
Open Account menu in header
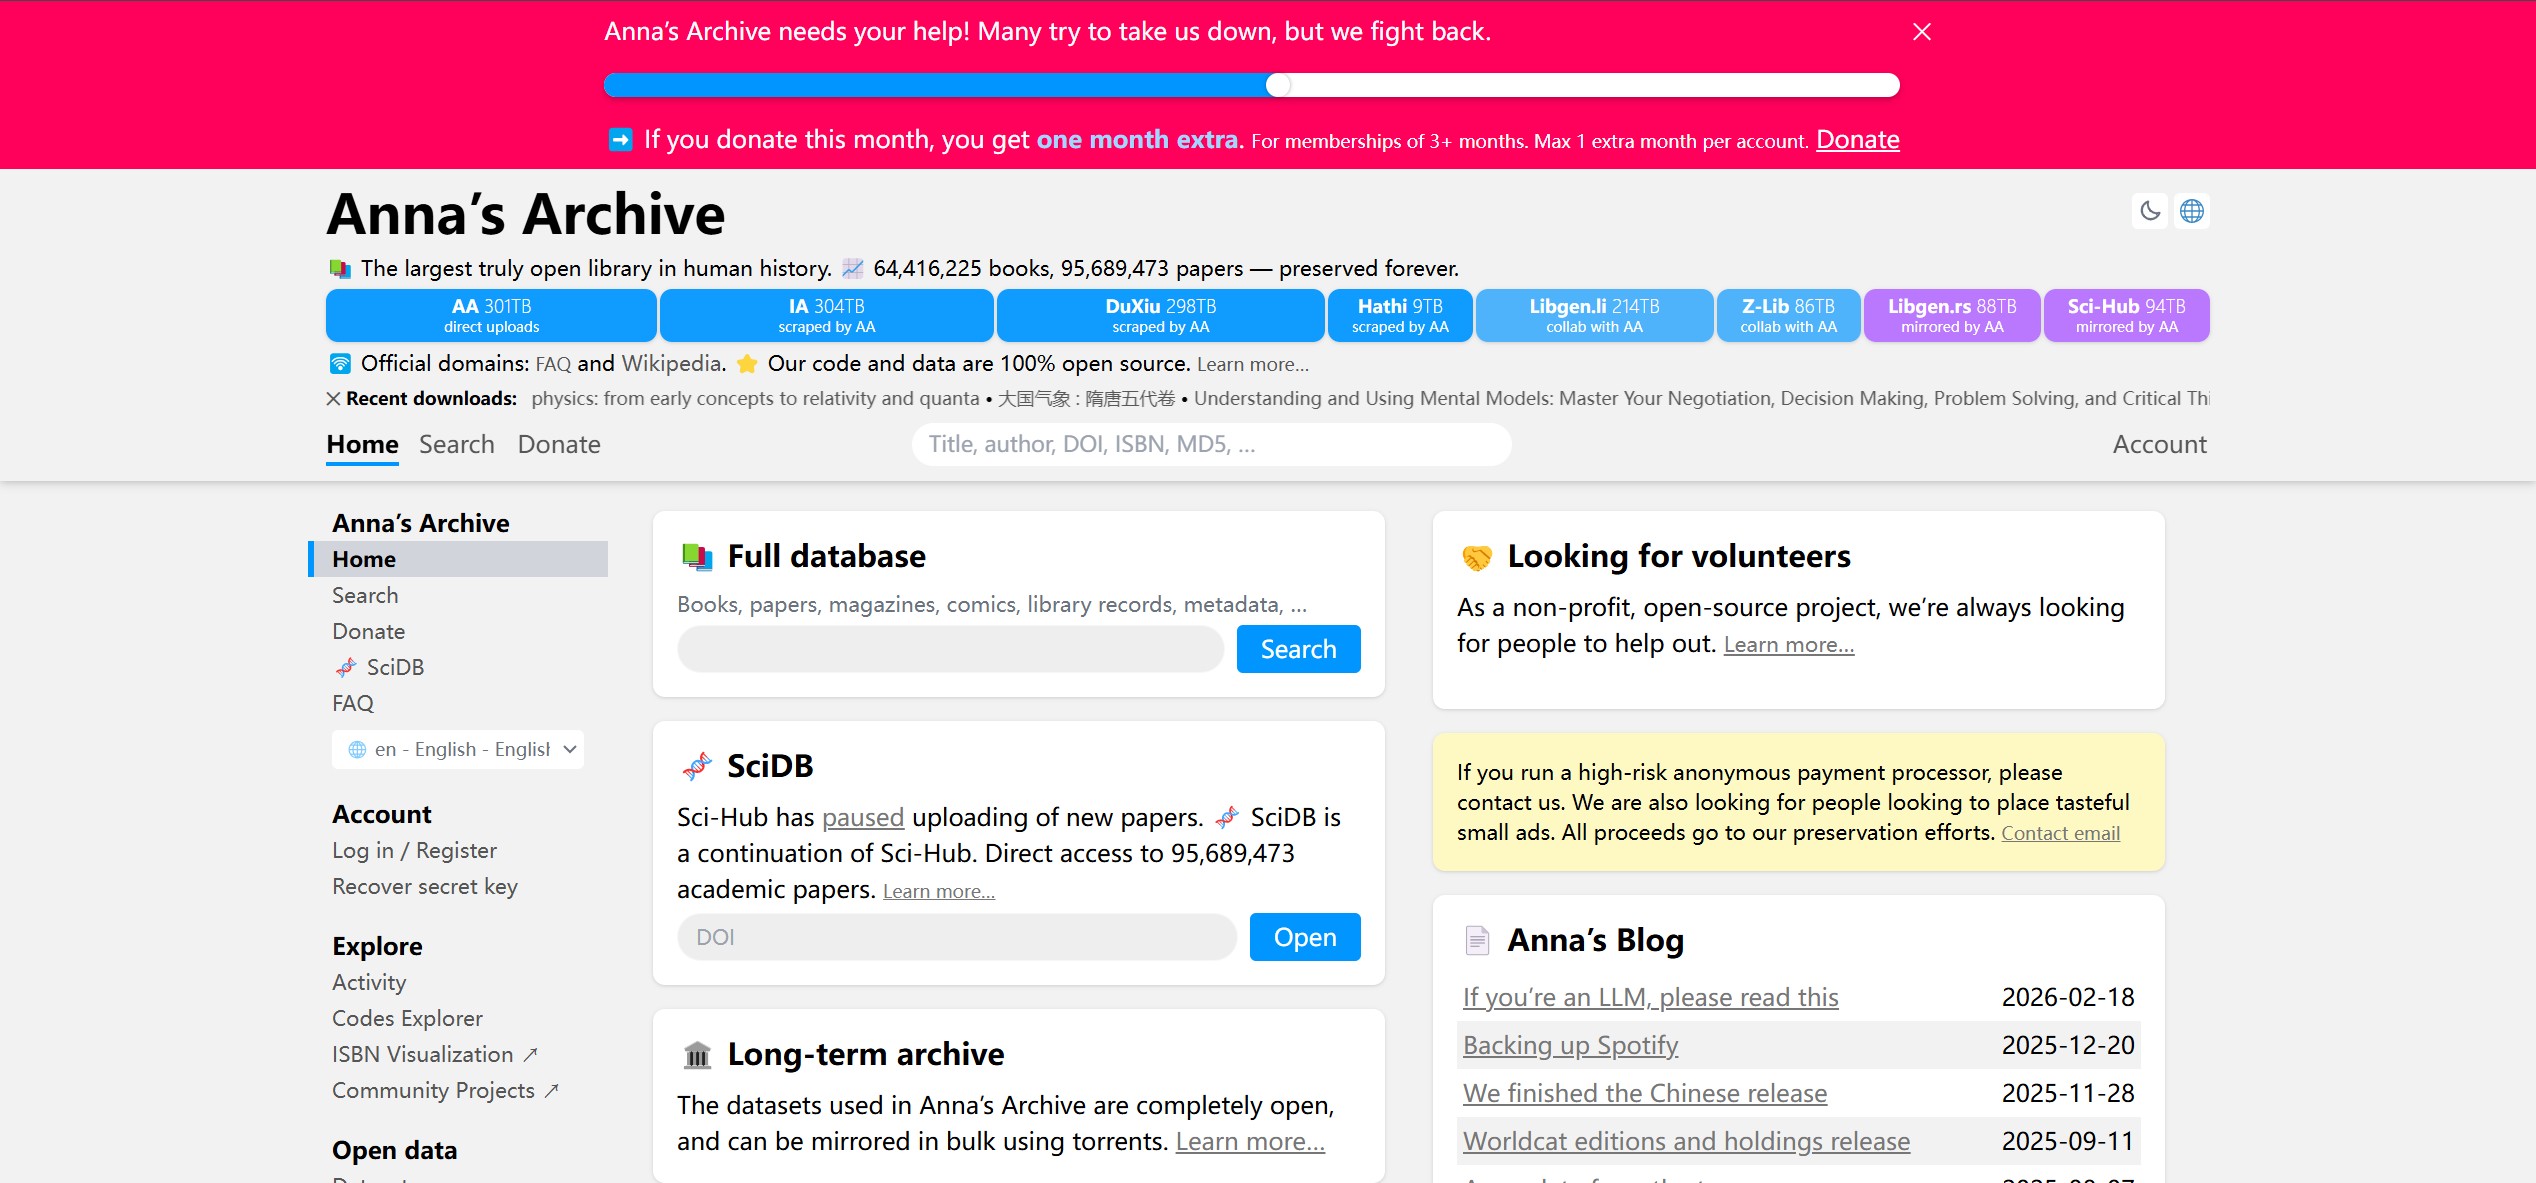click(2159, 445)
